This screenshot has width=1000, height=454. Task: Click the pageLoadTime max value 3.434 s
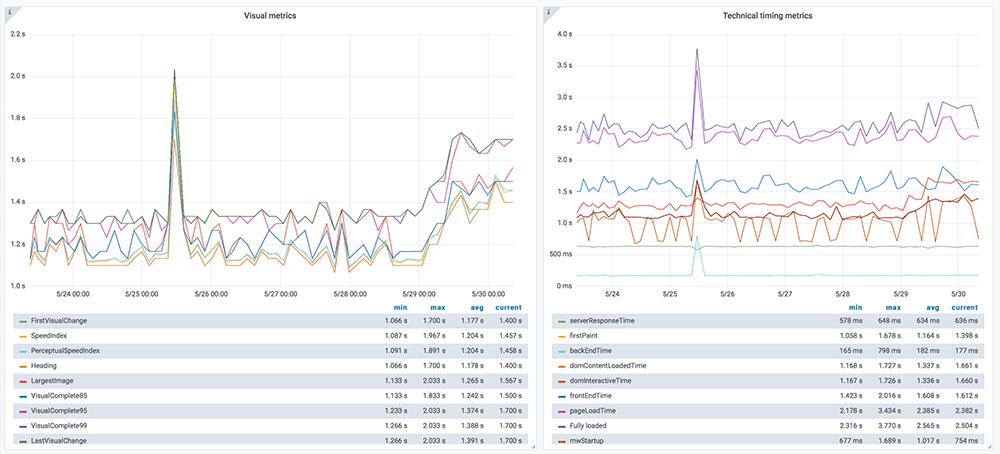[892, 411]
